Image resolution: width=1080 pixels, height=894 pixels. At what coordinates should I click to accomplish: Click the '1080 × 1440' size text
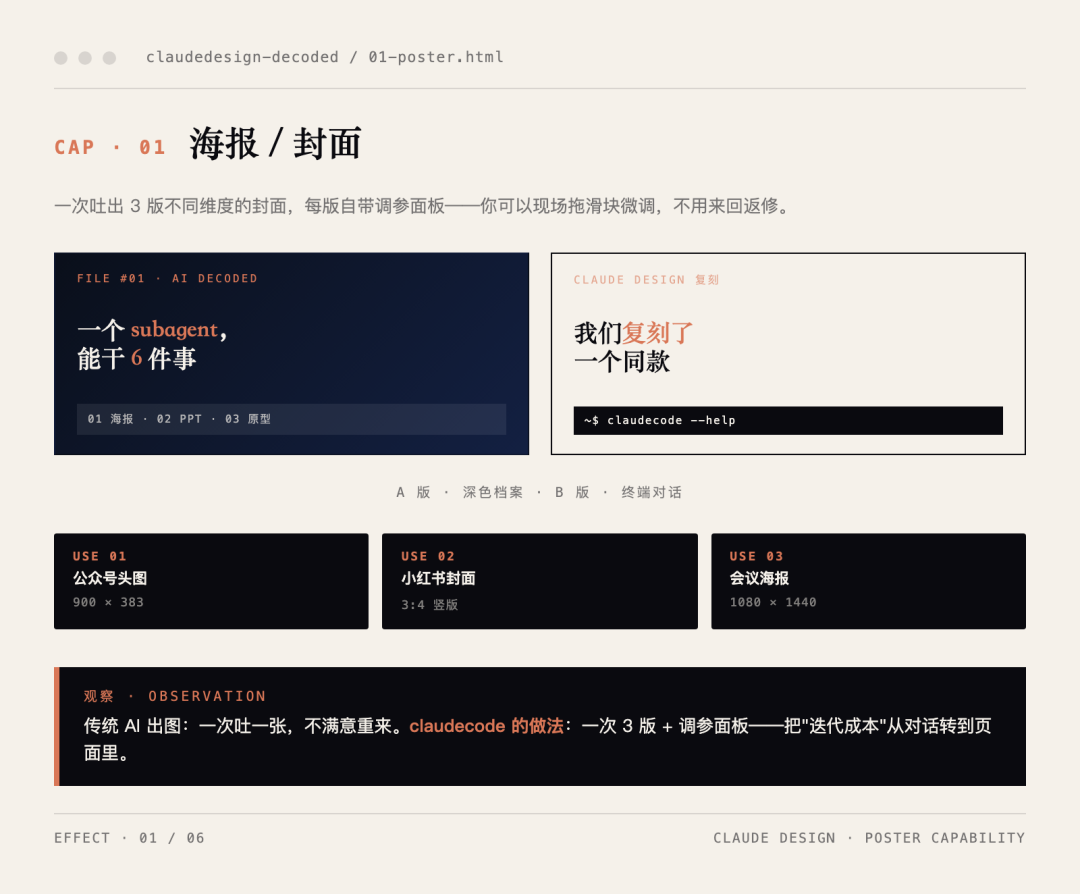(x=773, y=602)
